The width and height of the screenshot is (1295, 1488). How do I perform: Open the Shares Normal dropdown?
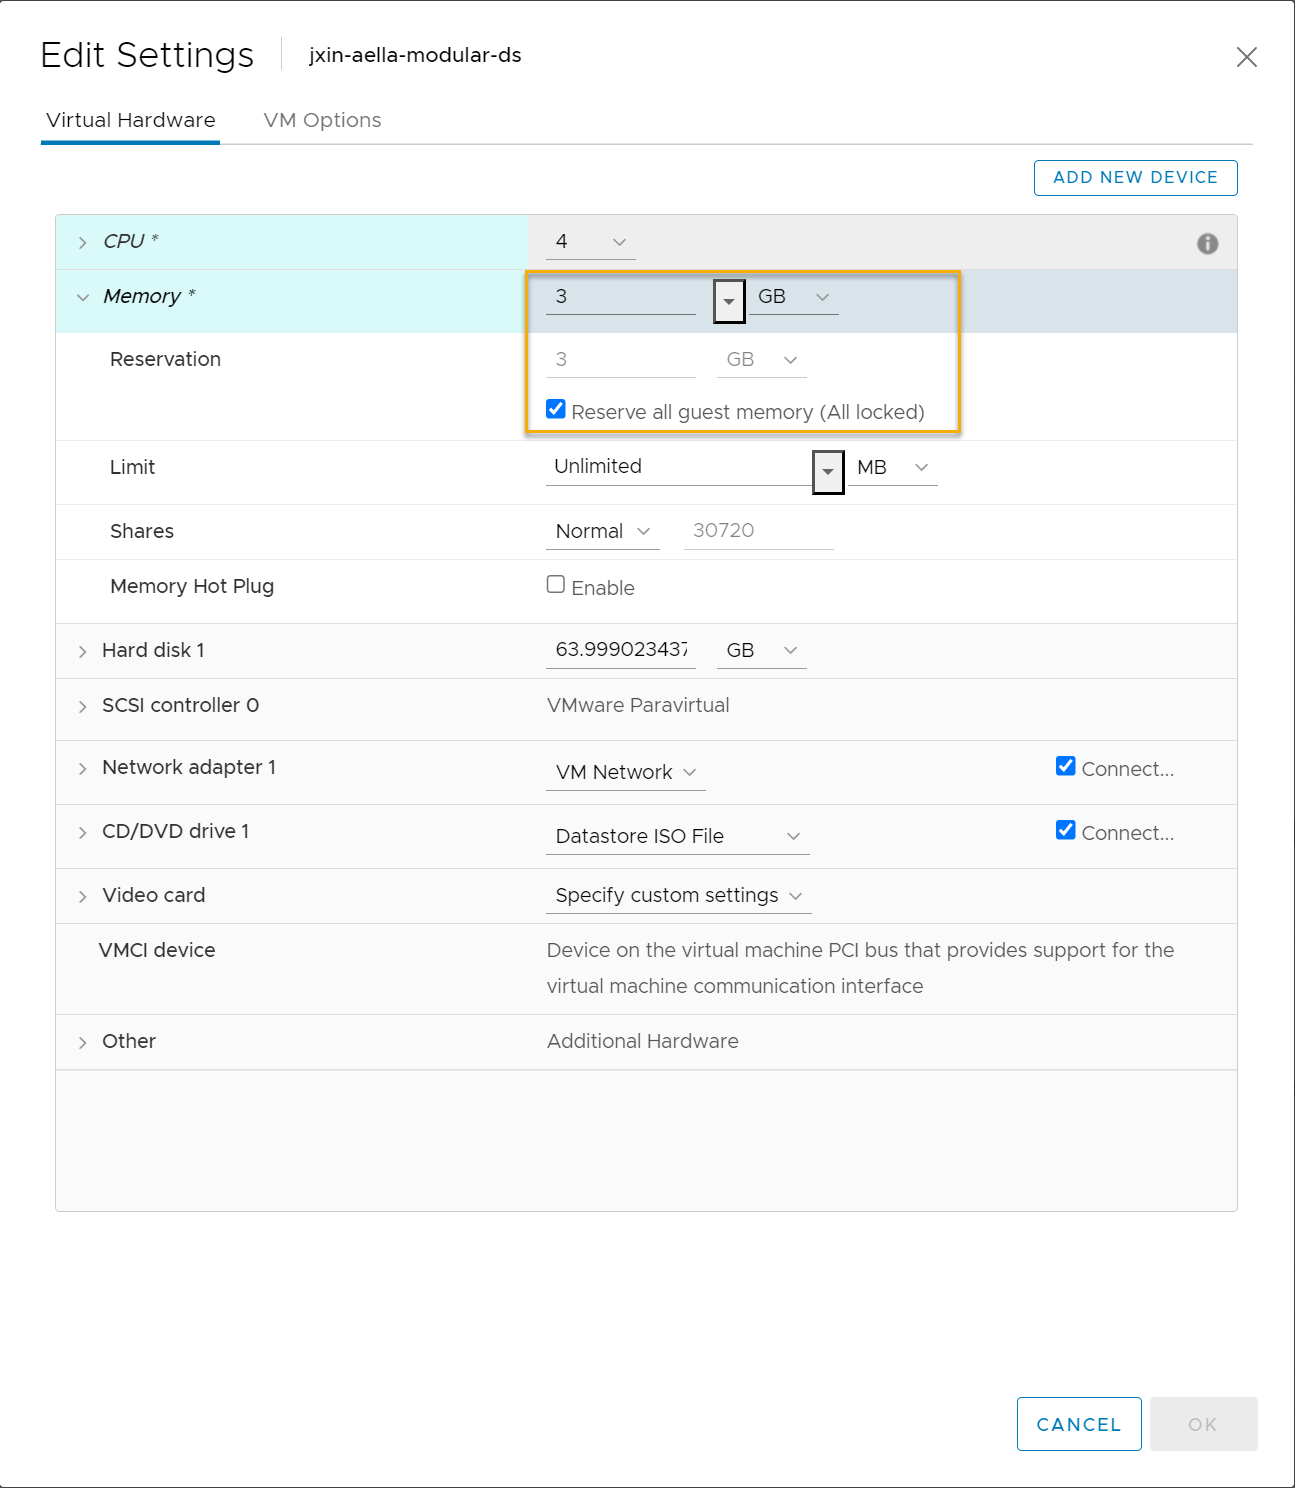point(602,532)
